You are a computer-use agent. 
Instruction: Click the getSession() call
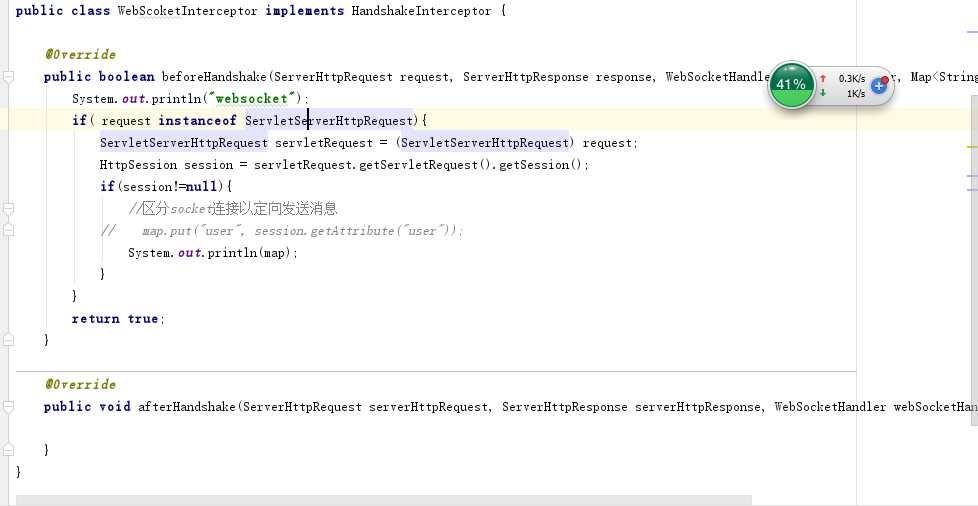pos(542,165)
